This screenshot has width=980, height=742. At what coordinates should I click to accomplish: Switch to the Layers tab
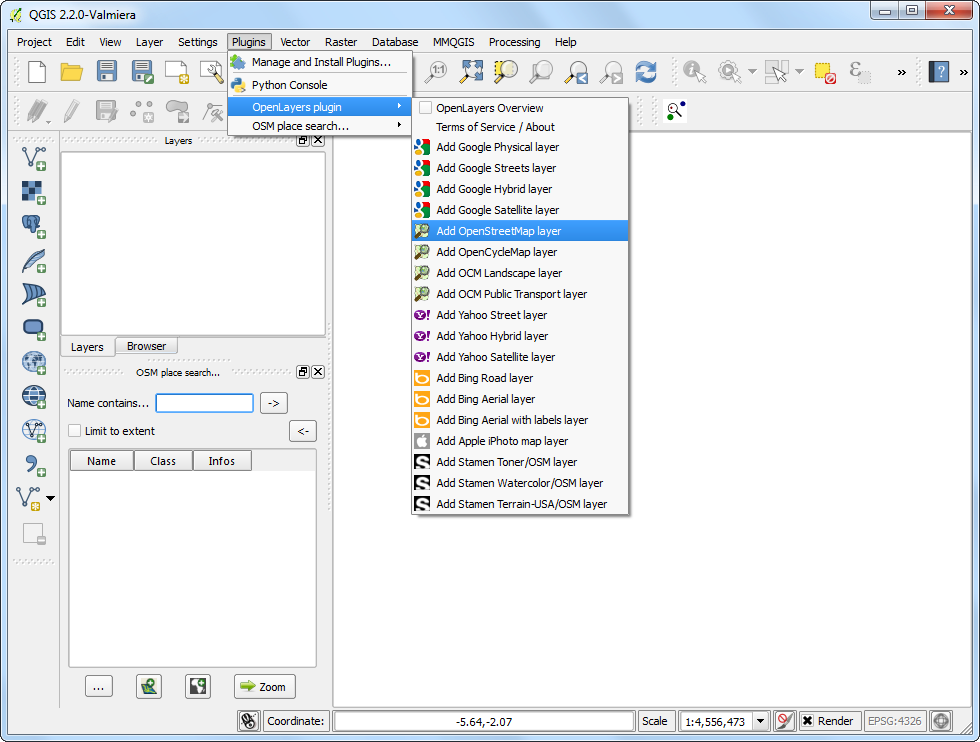(x=88, y=347)
